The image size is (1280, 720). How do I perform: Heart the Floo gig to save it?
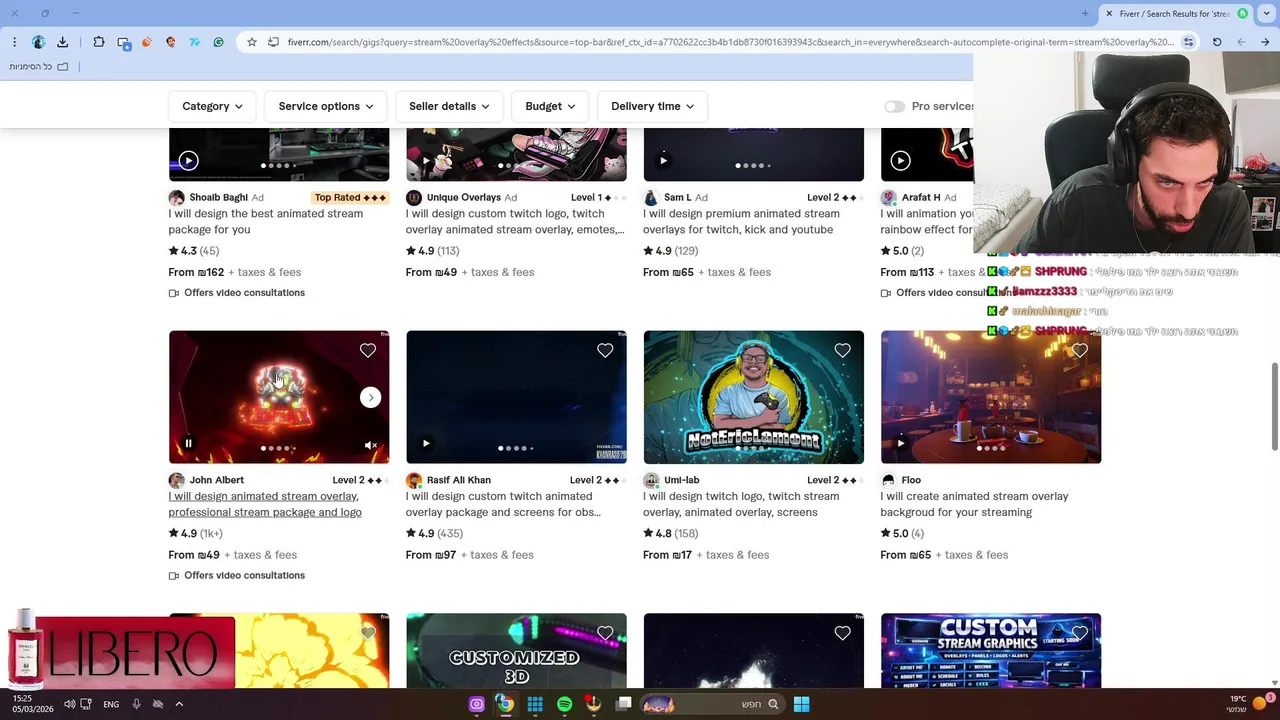click(x=1080, y=350)
